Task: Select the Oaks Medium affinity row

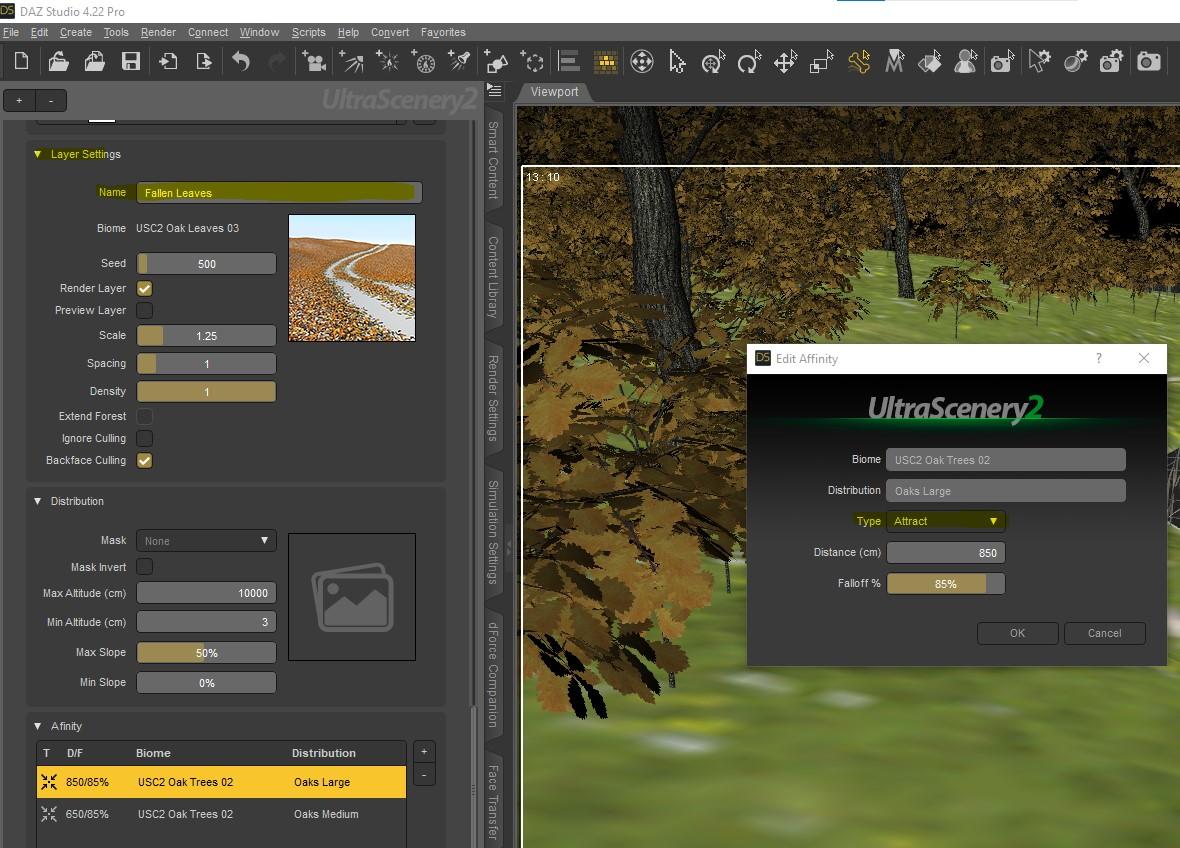Action: [x=221, y=814]
